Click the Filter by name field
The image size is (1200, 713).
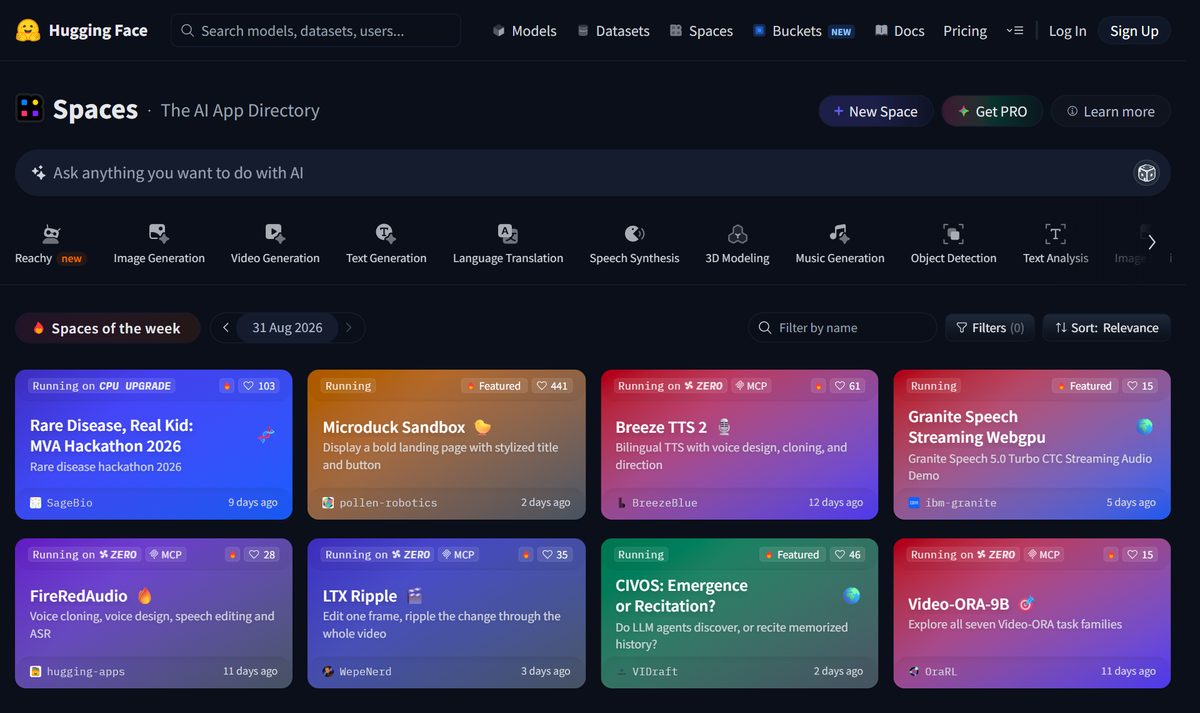(842, 328)
